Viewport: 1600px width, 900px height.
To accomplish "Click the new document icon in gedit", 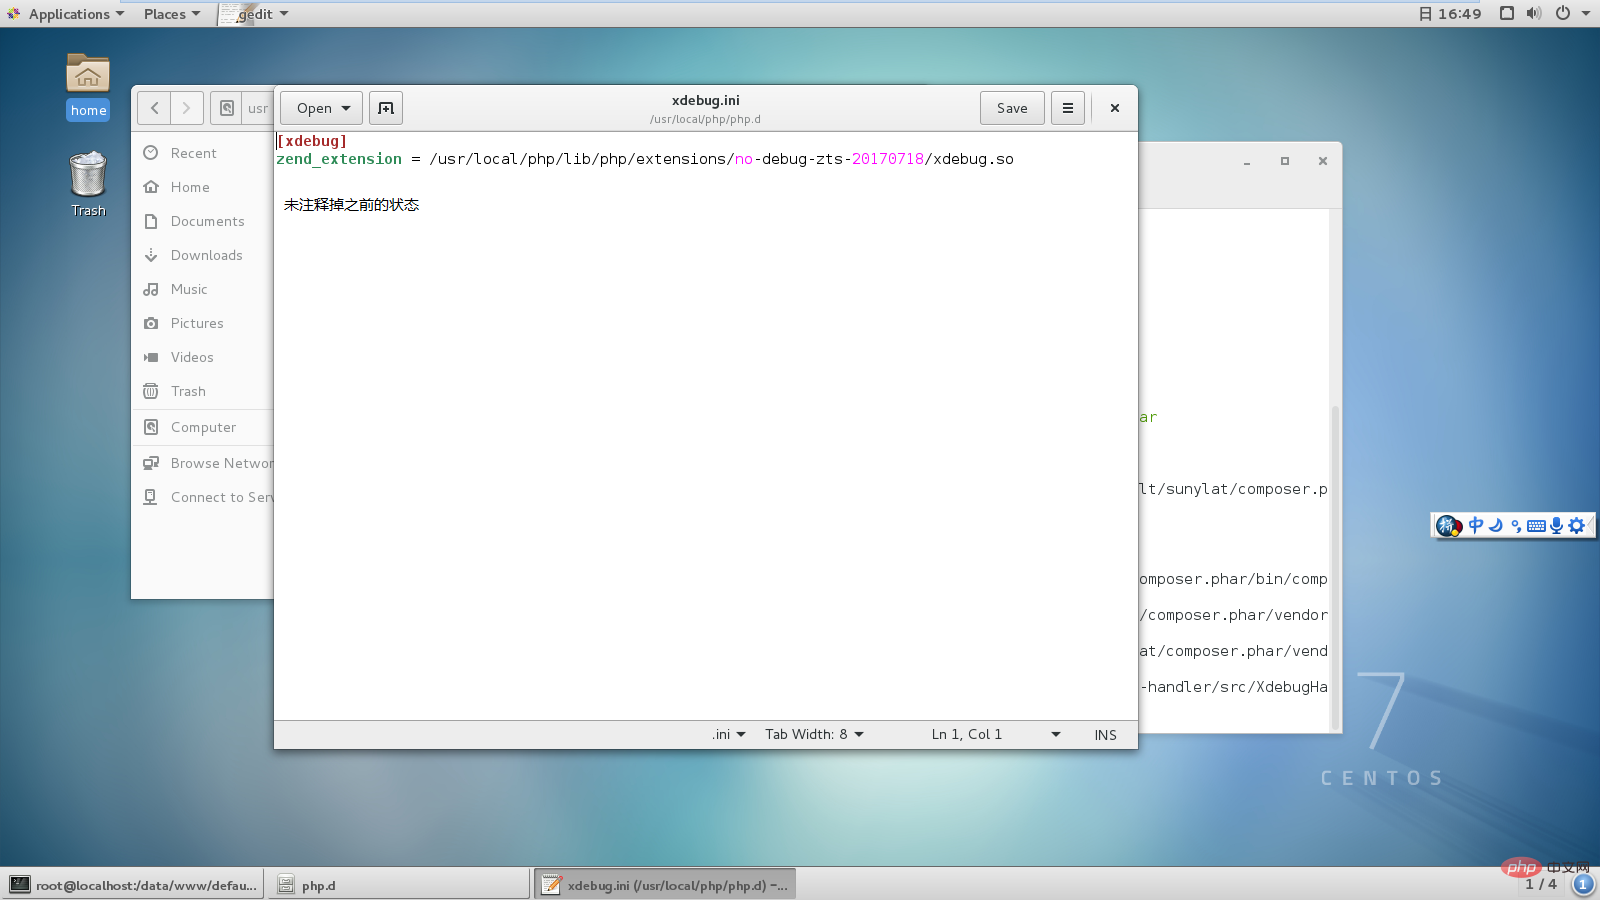I will [x=386, y=108].
